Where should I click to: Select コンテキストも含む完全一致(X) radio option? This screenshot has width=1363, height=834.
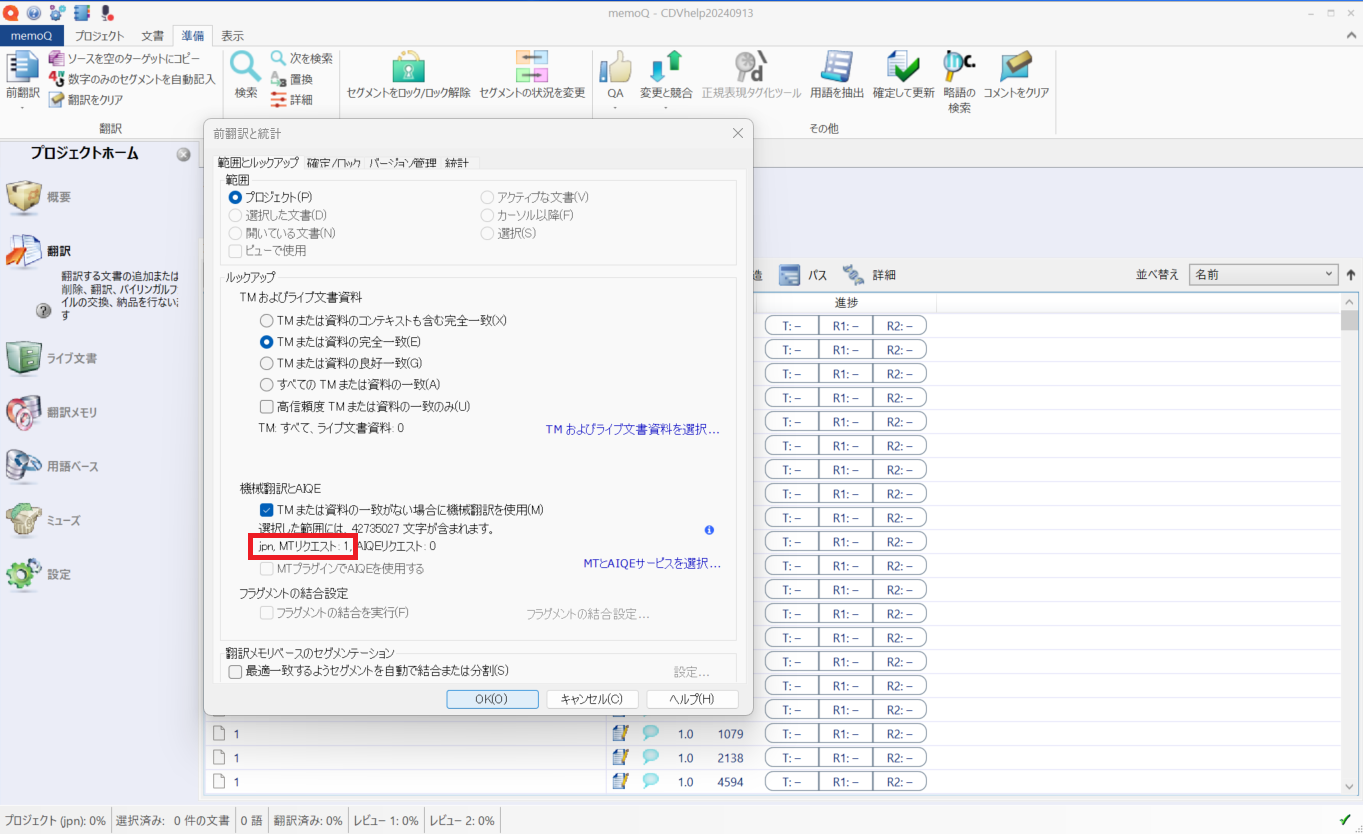click(x=266, y=320)
